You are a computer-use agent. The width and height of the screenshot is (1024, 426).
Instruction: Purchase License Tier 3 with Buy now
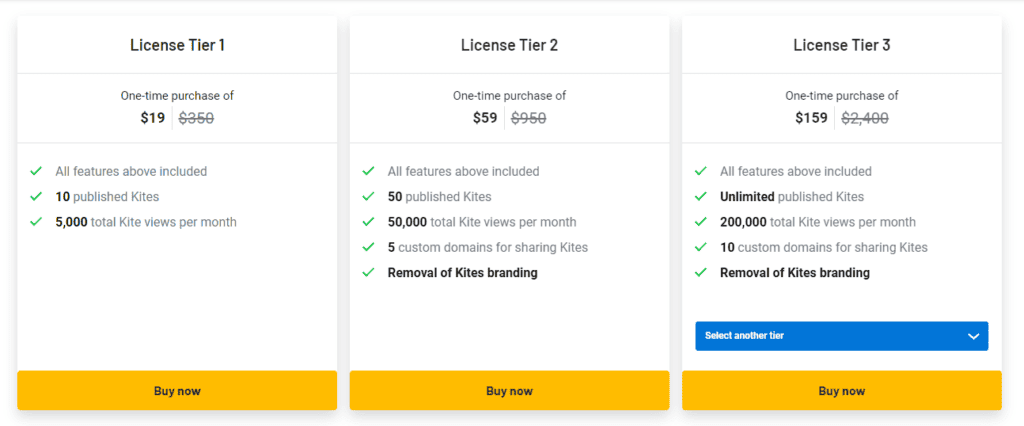pyautogui.click(x=841, y=391)
